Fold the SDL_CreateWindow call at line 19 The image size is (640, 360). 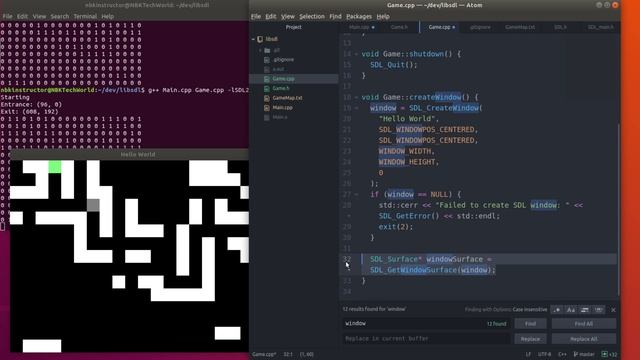point(356,108)
